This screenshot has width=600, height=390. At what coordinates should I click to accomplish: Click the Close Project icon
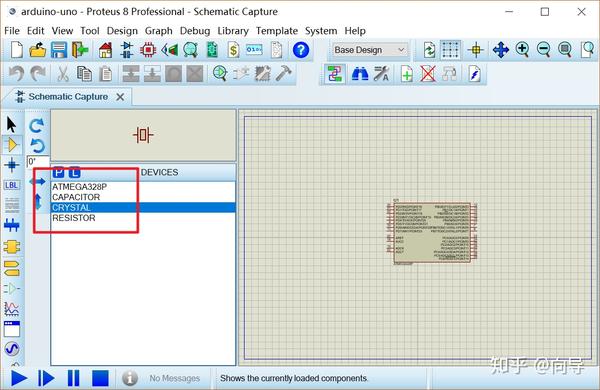click(80, 50)
